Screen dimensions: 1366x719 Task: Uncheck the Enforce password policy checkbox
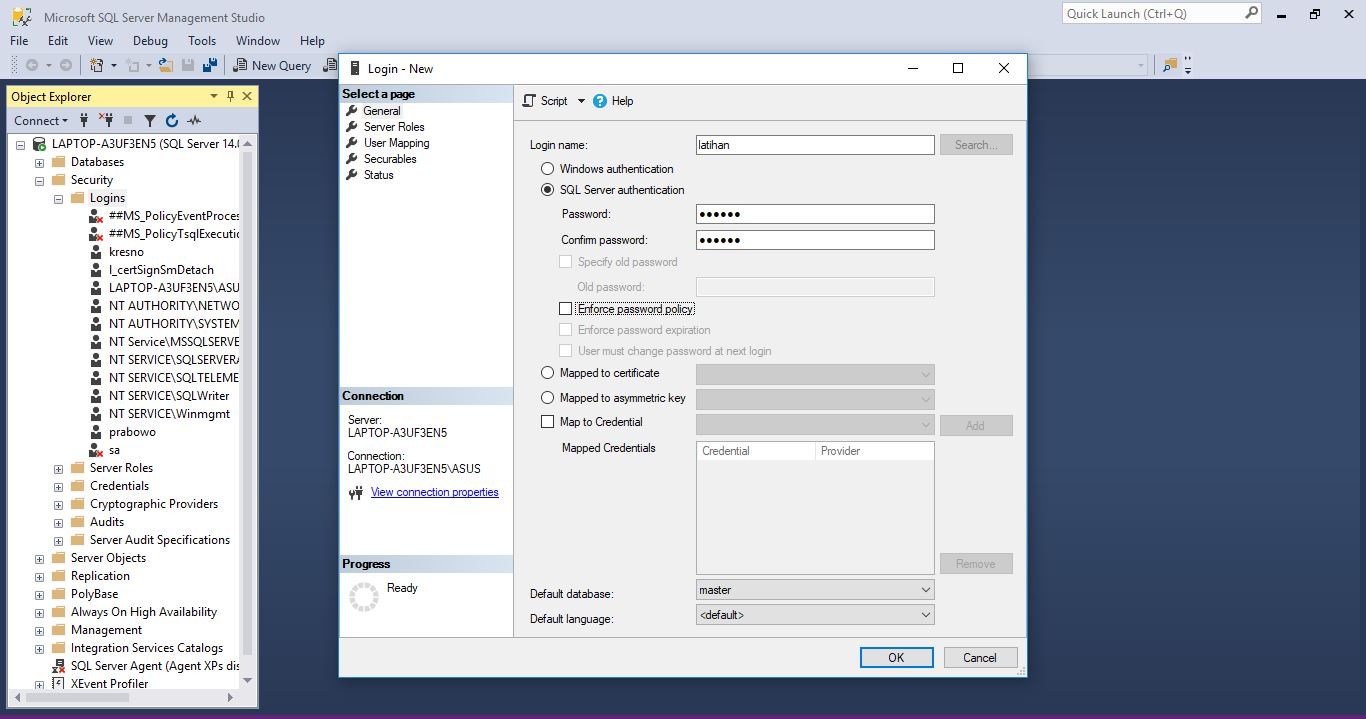click(566, 308)
